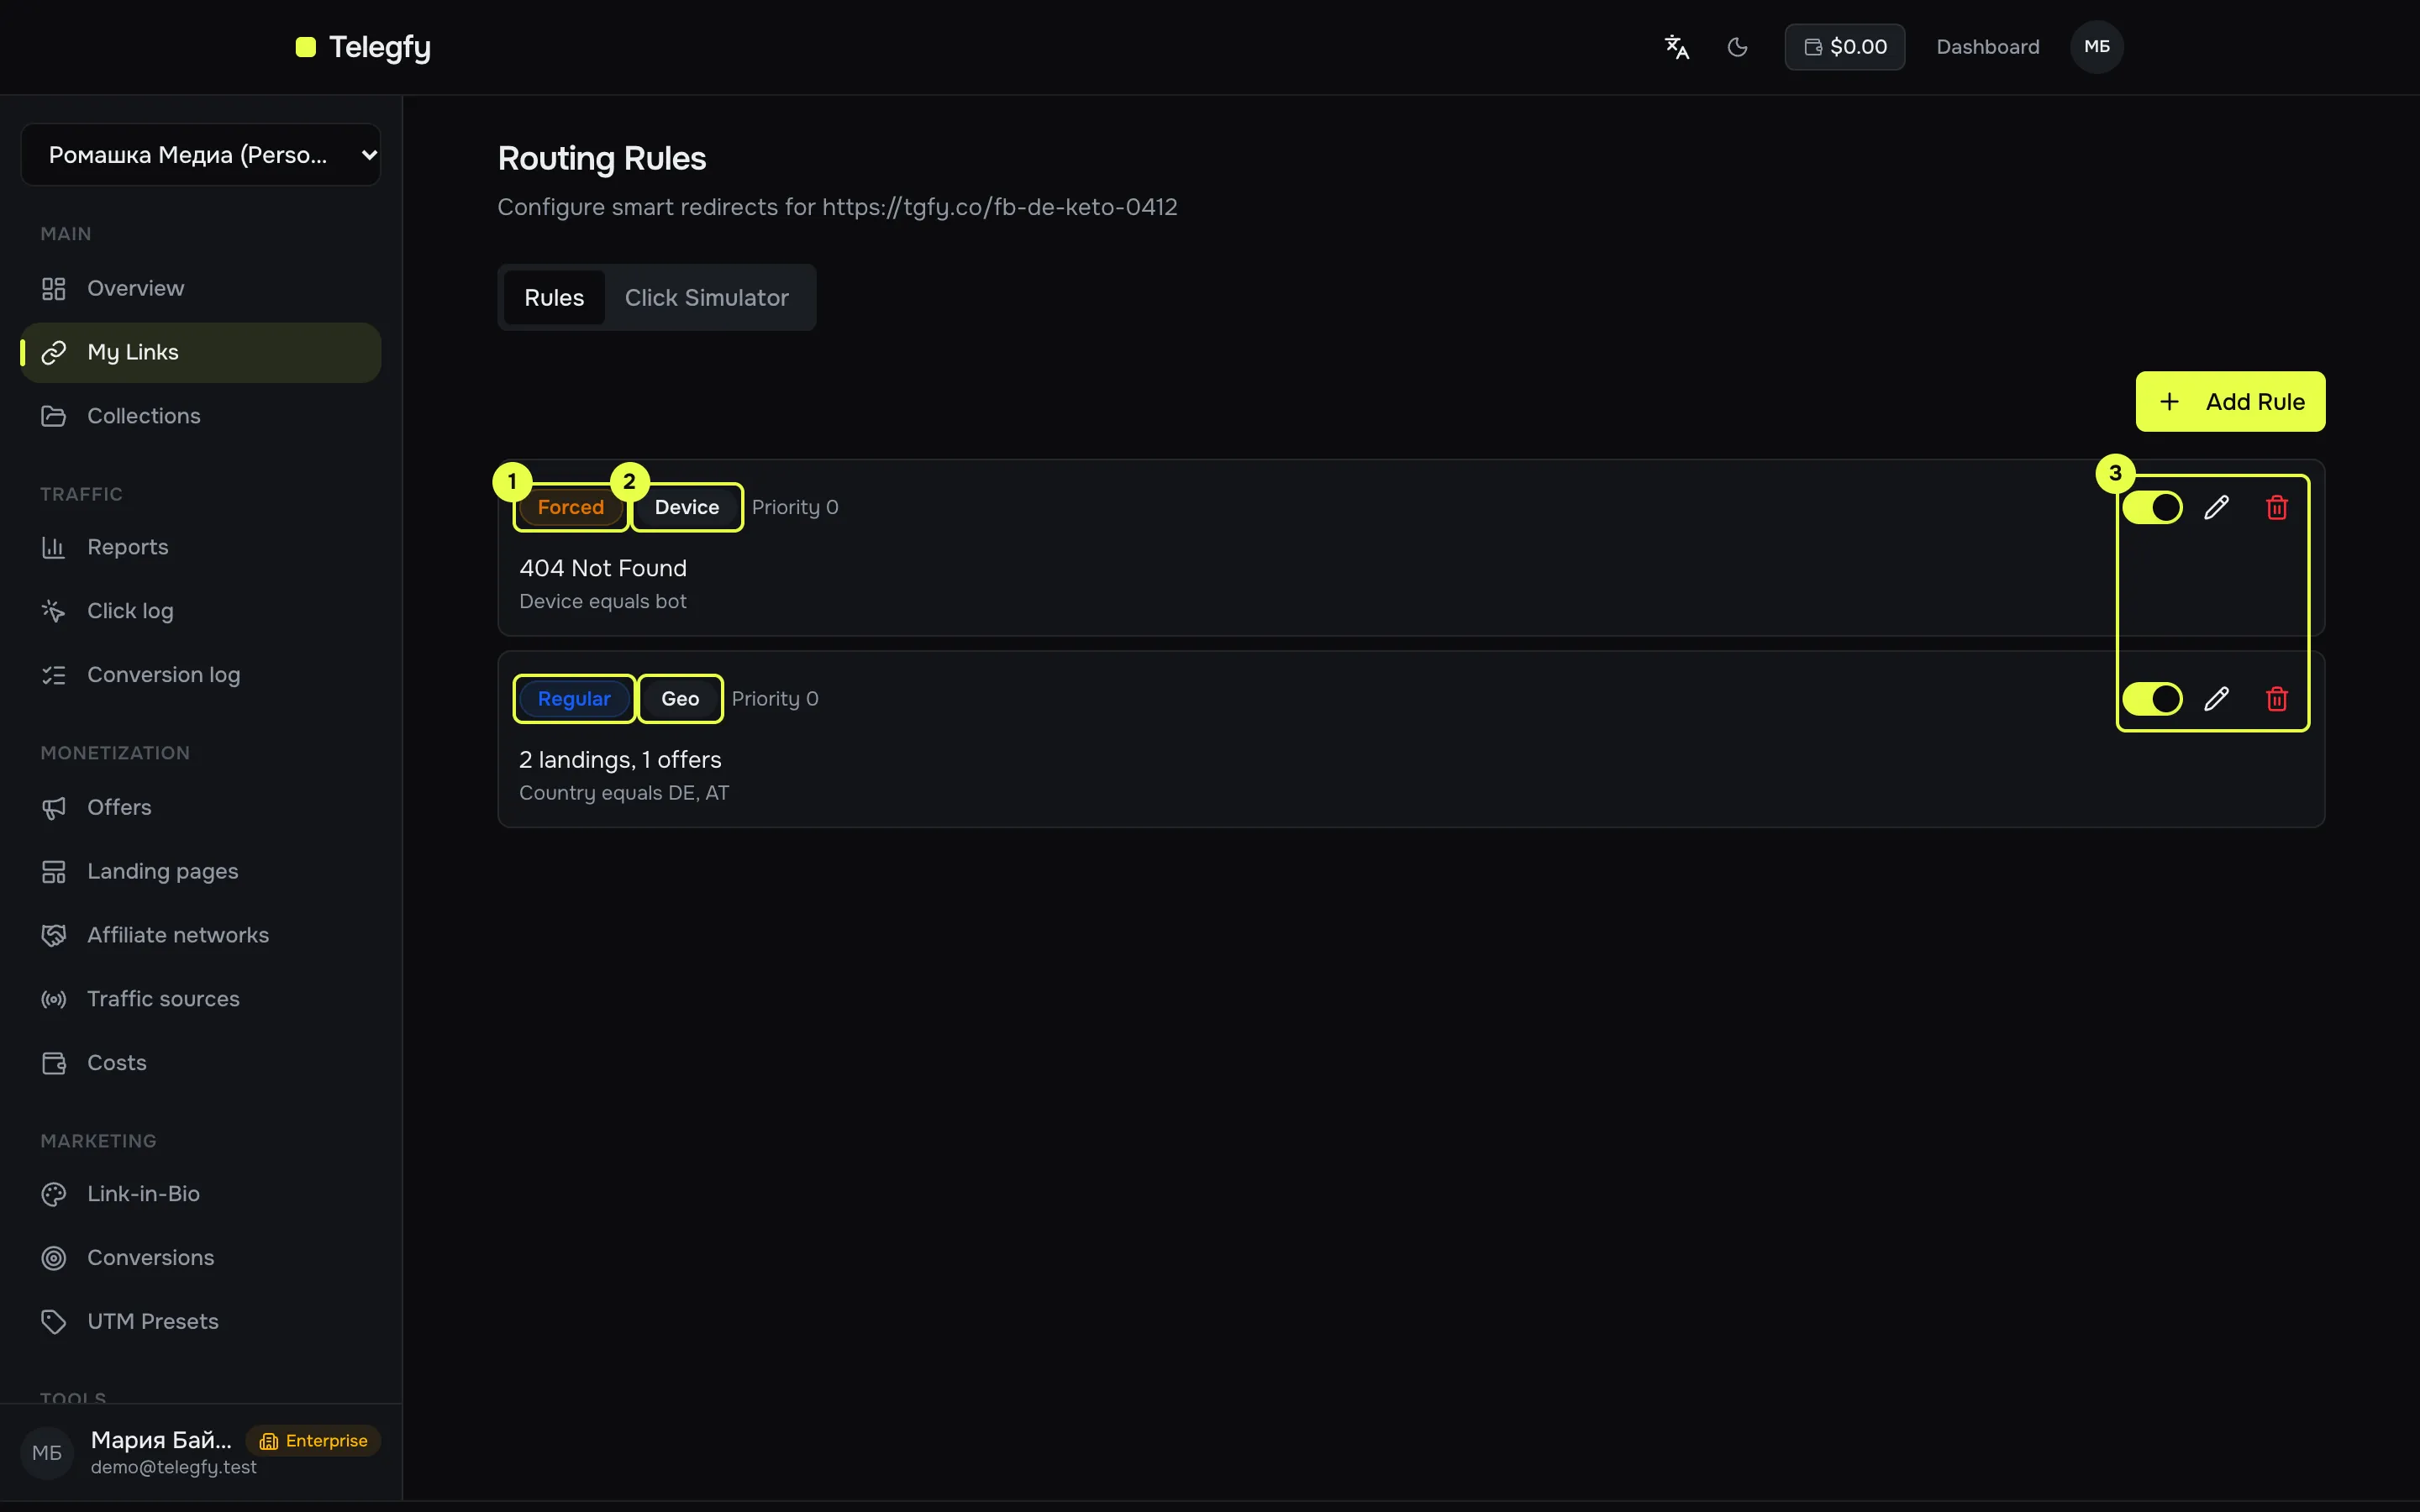The width and height of the screenshot is (2420, 1512).
Task: Switch to the Rules tab
Action: tap(554, 298)
